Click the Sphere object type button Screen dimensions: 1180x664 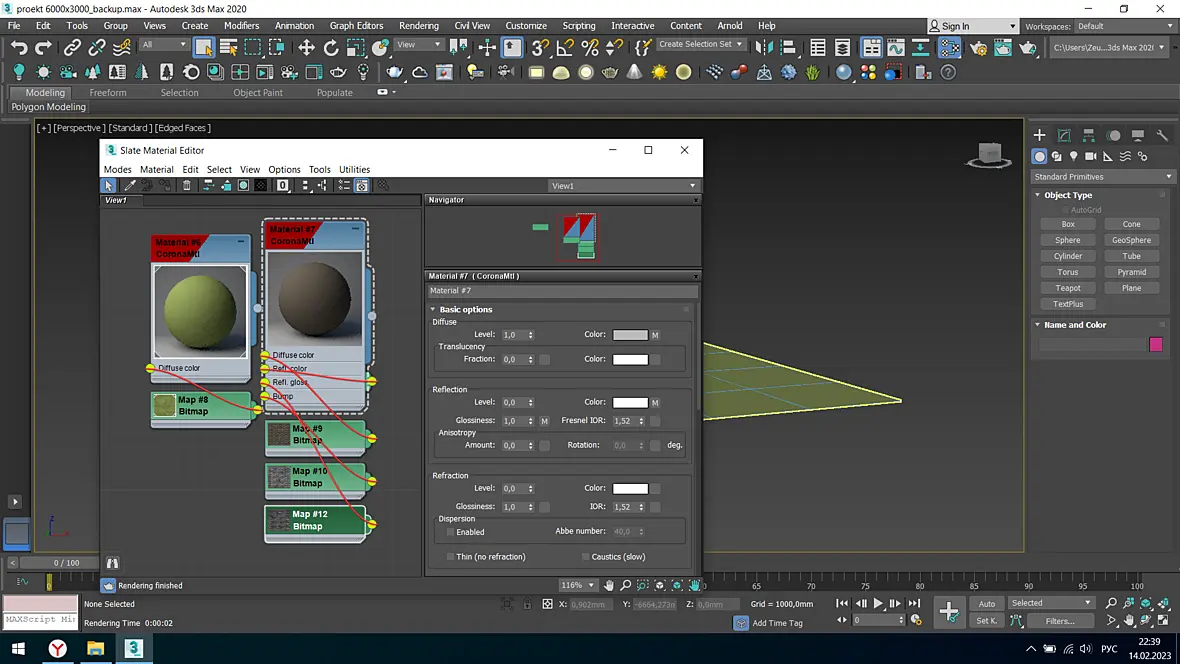pos(1067,240)
